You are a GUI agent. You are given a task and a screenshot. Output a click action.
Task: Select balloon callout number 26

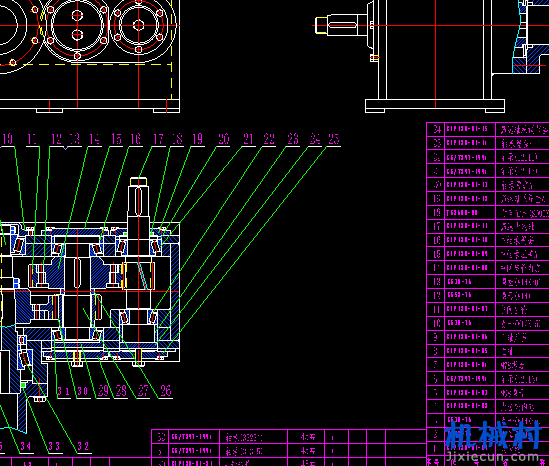pos(166,391)
